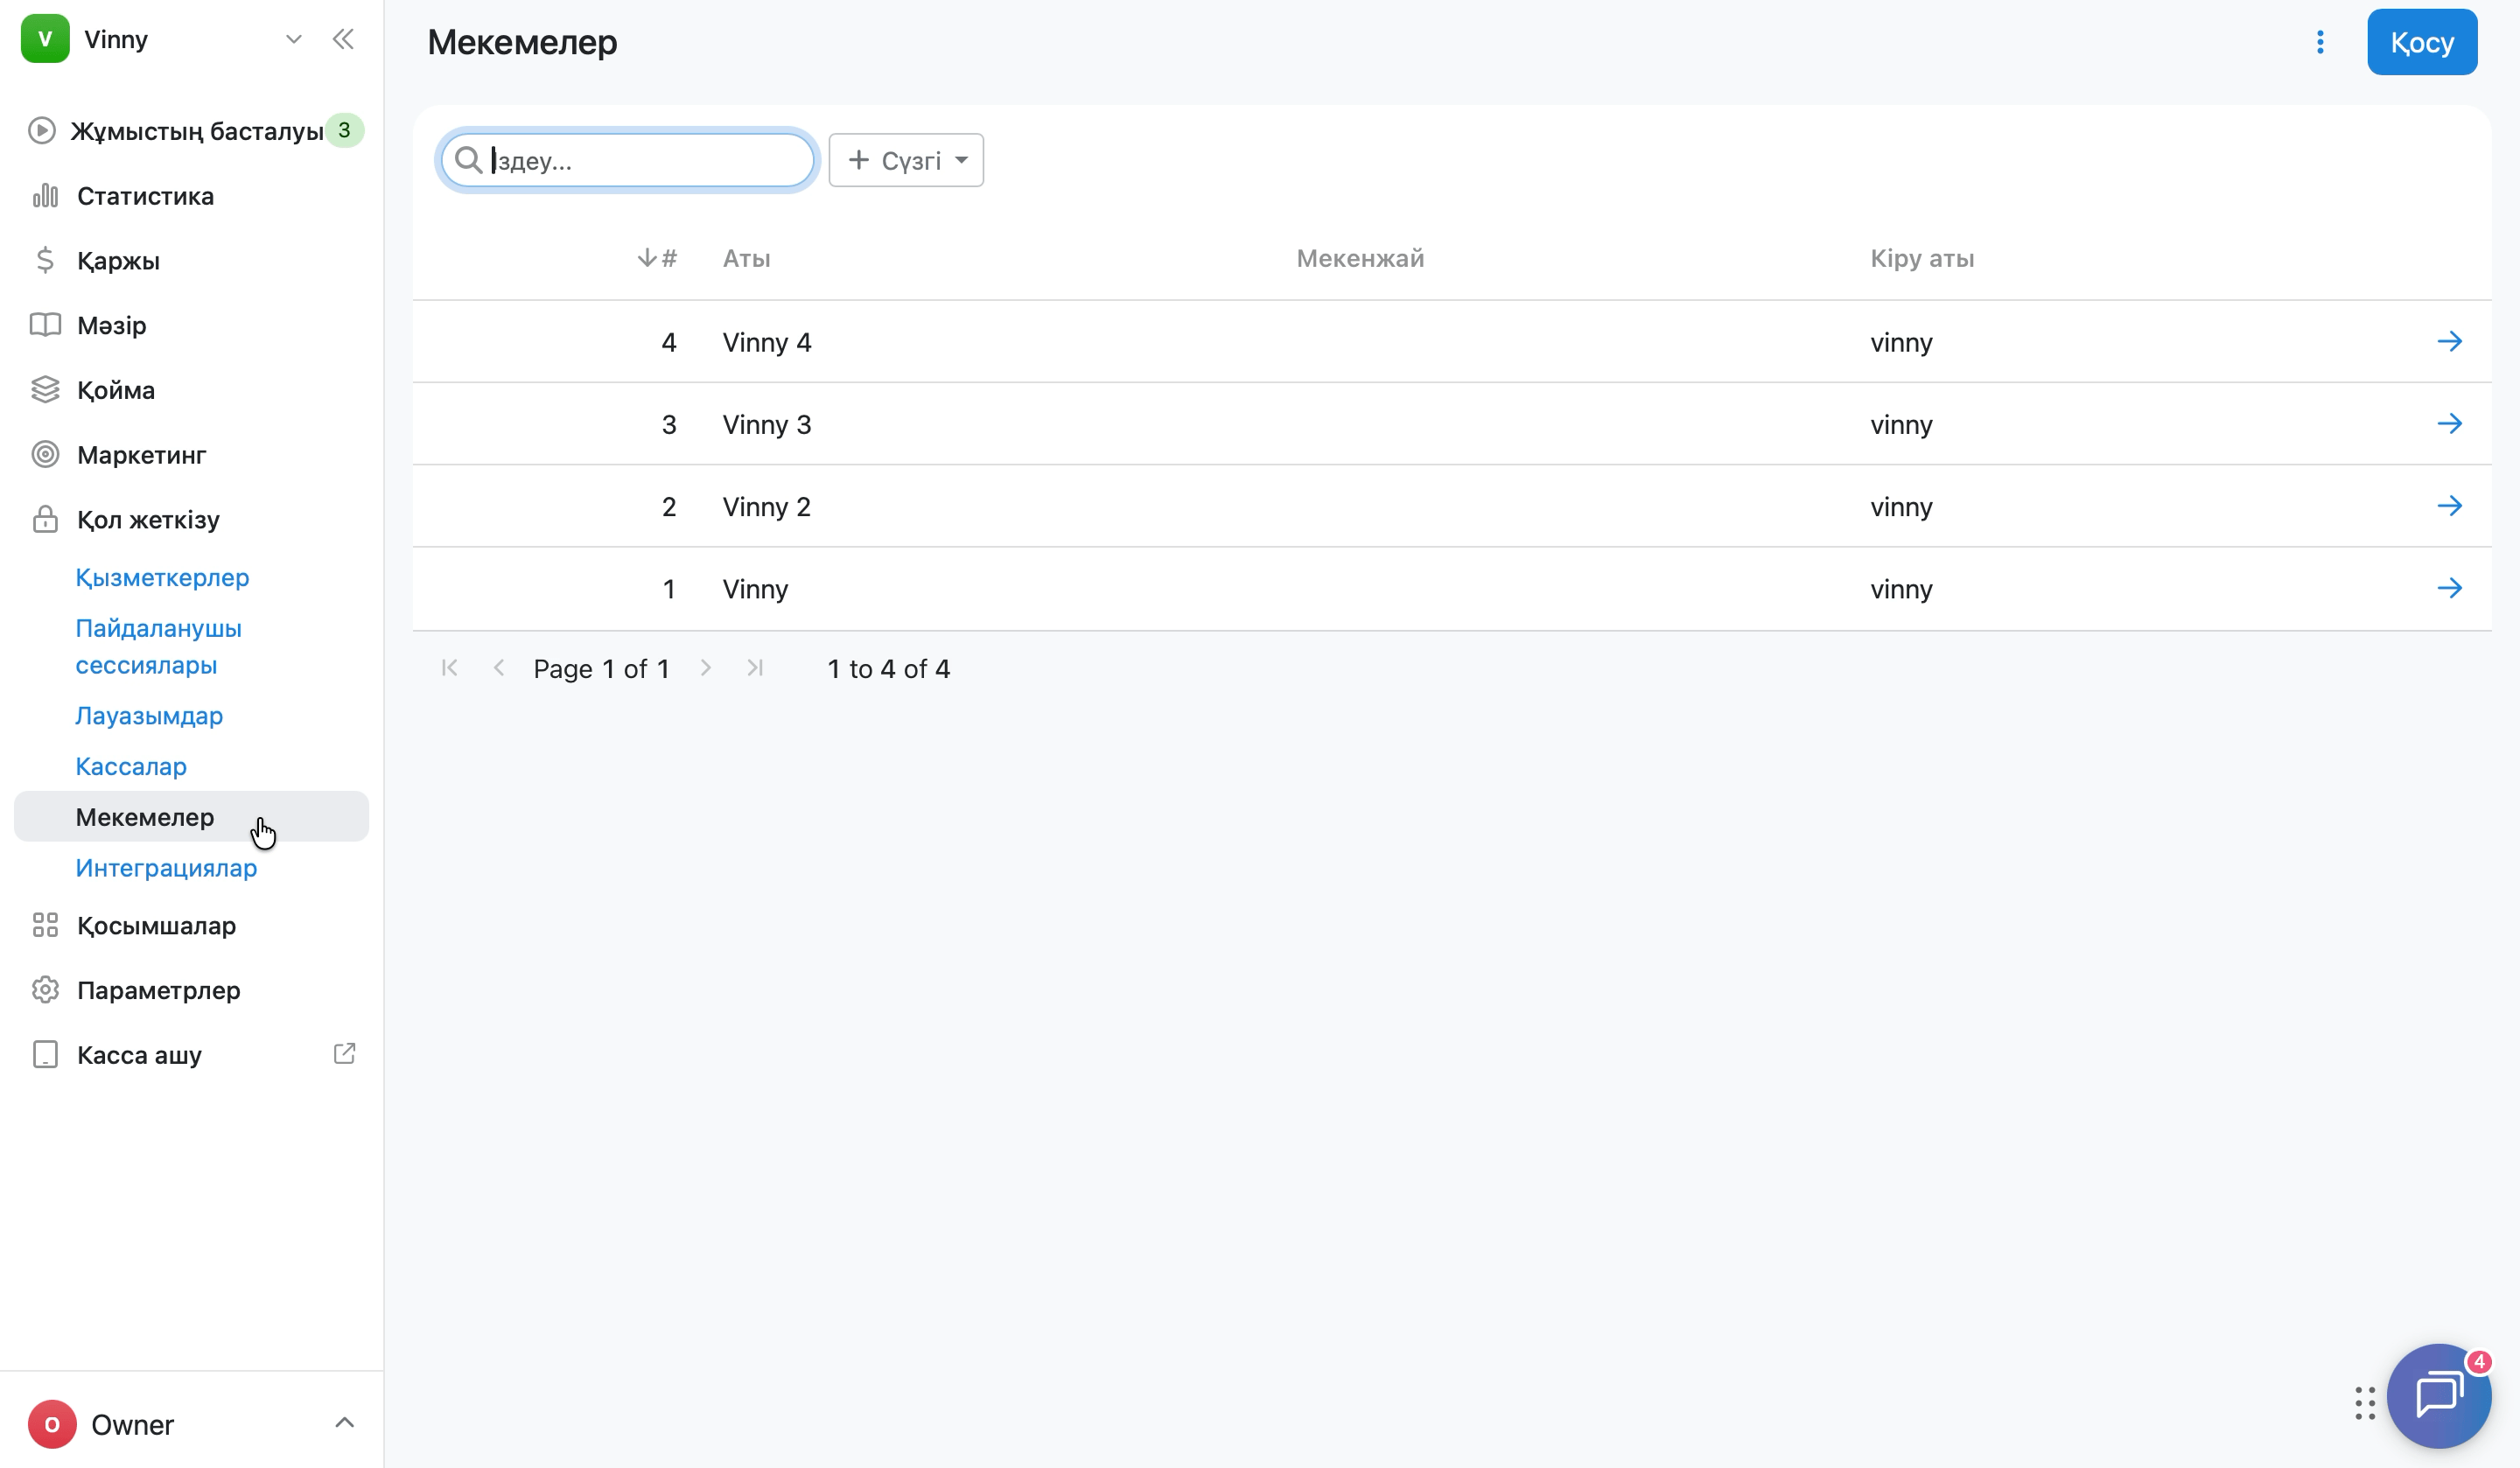This screenshot has height=1468, width=2520.
Task: Open Касса ашу menu item
Action: (x=192, y=1055)
